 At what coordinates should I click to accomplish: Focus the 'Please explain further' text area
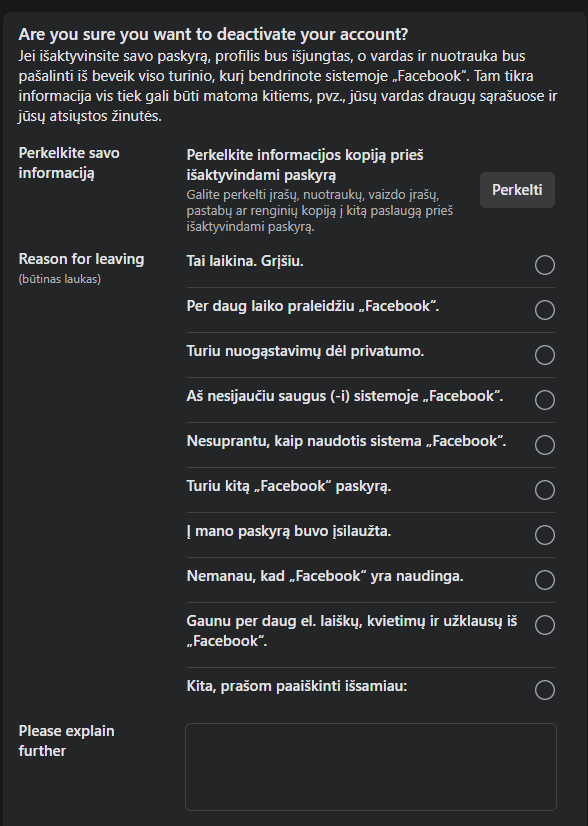coord(371,766)
